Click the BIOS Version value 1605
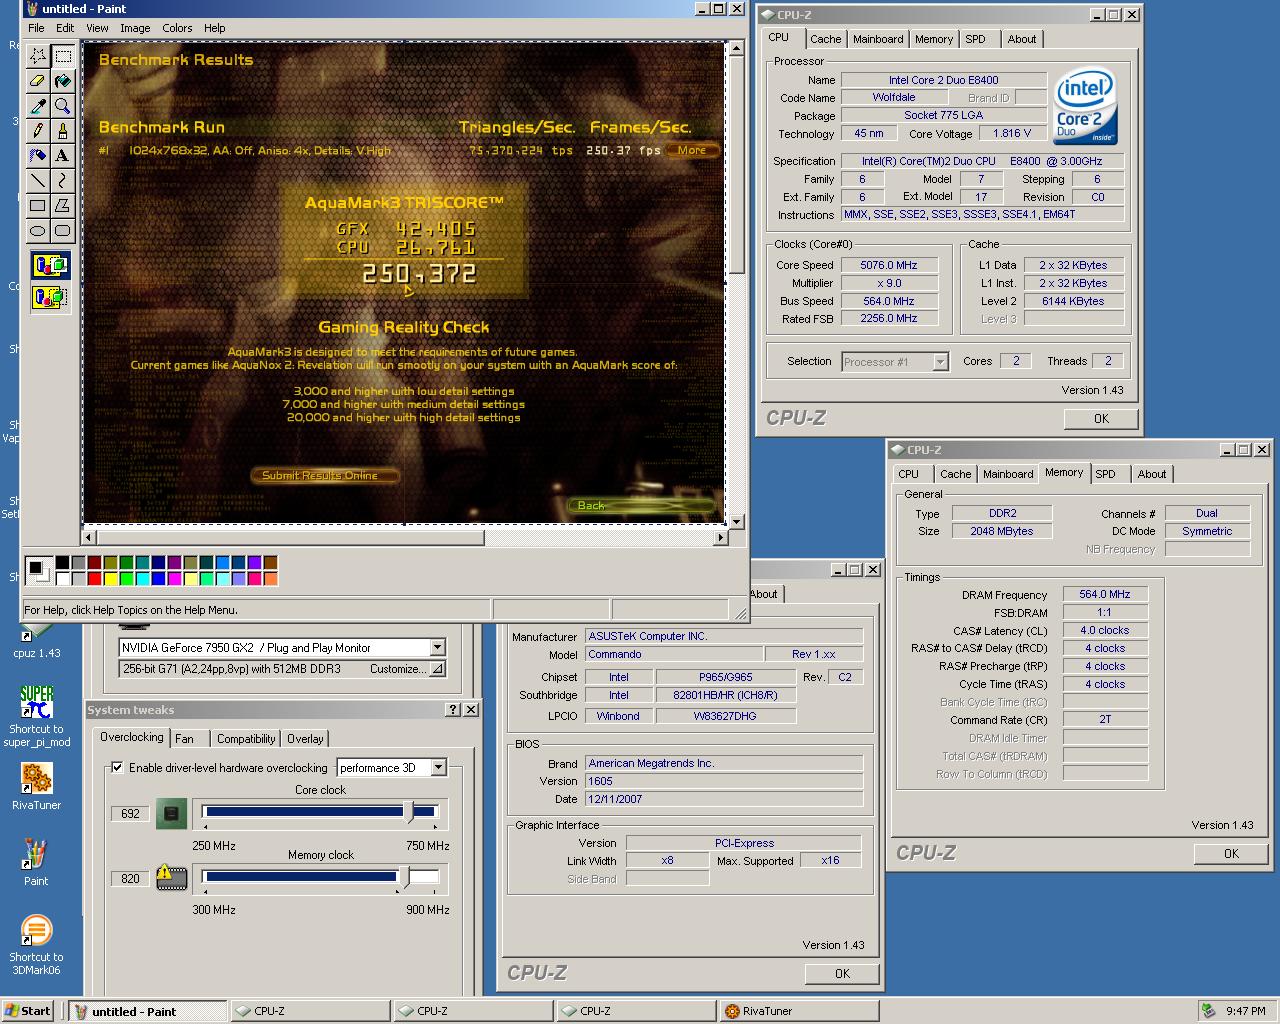 tap(724, 781)
